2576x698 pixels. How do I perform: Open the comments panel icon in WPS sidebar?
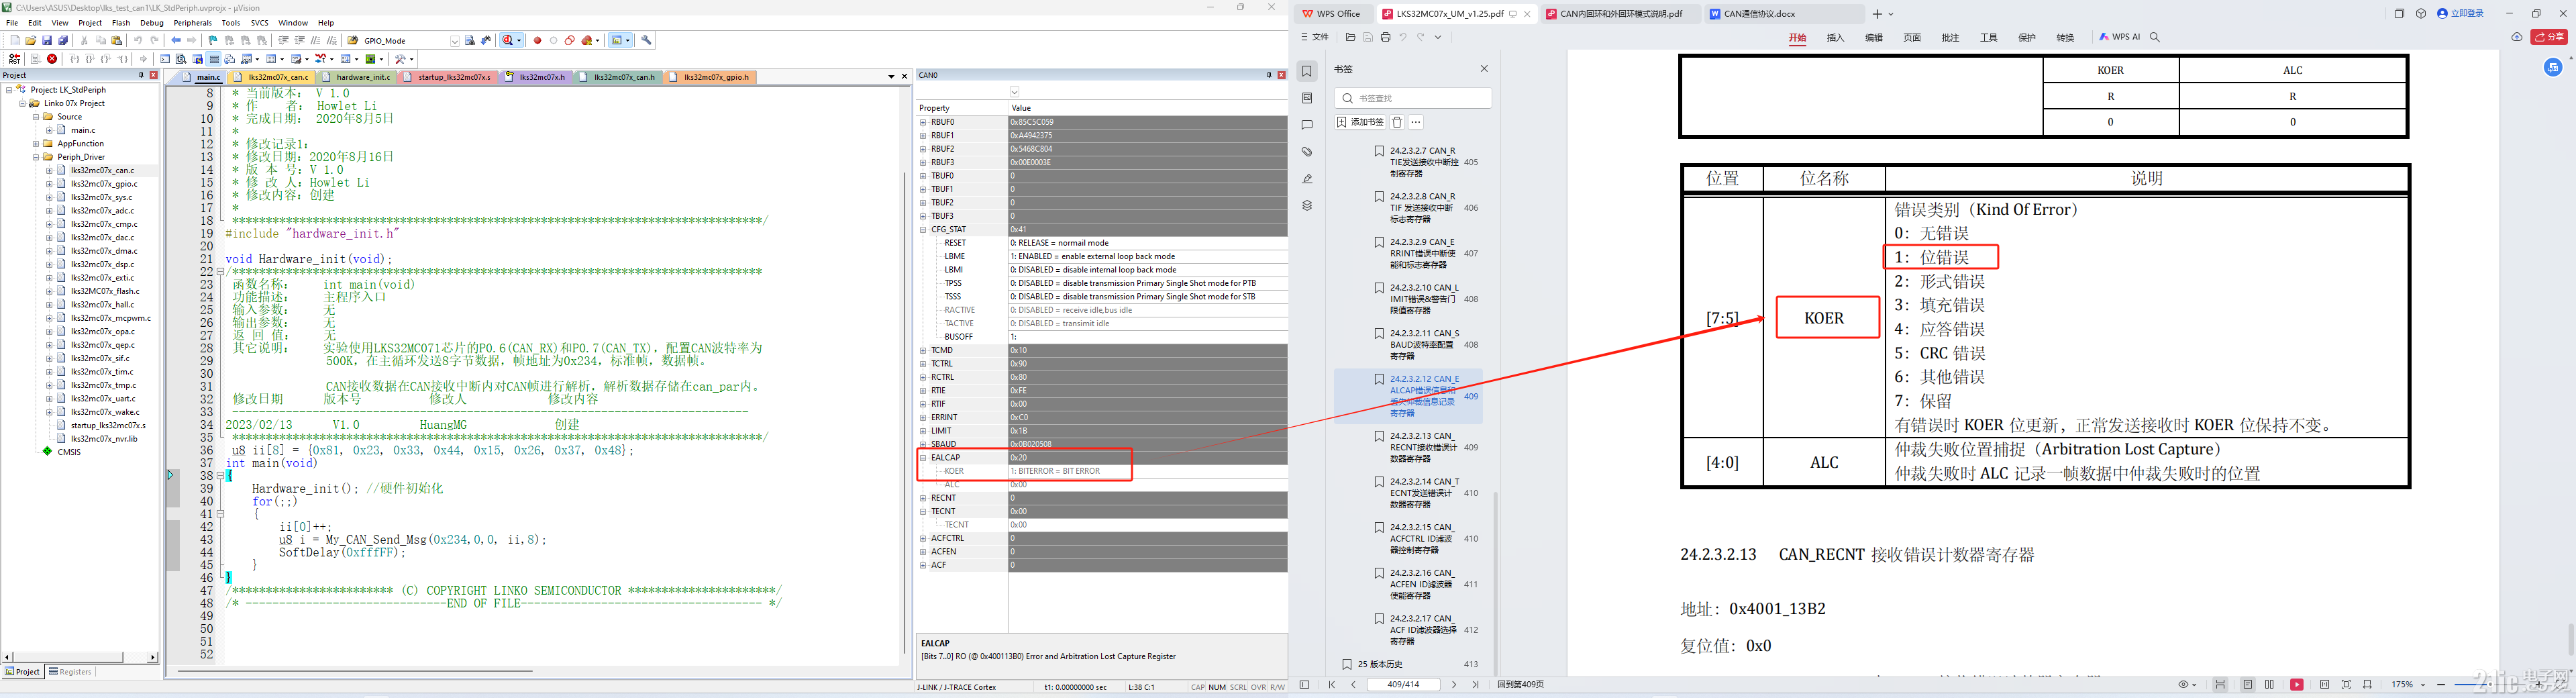pyautogui.click(x=1307, y=125)
